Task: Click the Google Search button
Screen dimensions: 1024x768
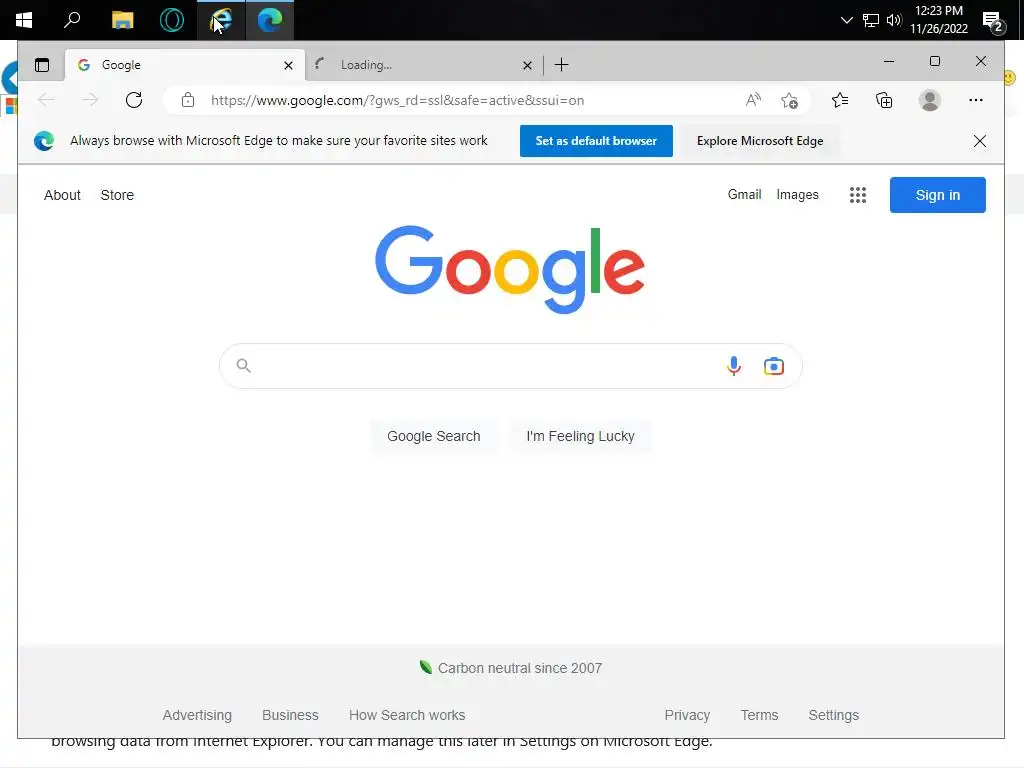Action: [x=434, y=436]
